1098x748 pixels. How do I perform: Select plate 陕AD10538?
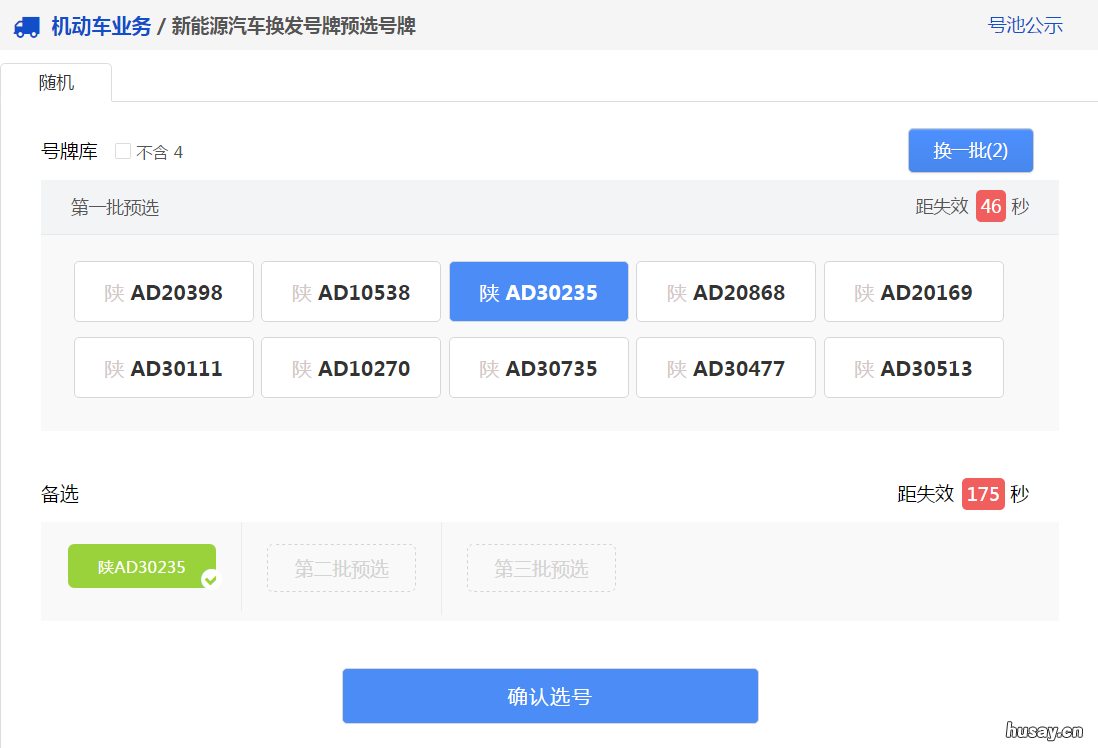point(350,291)
